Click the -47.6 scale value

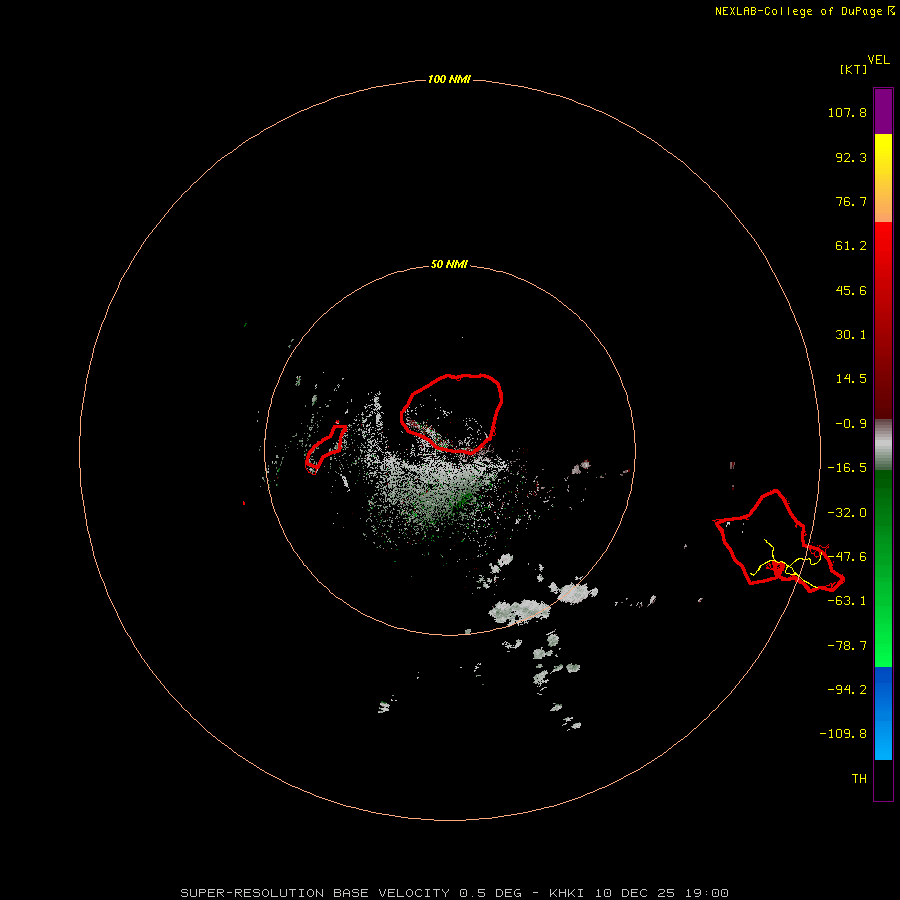tap(847, 557)
